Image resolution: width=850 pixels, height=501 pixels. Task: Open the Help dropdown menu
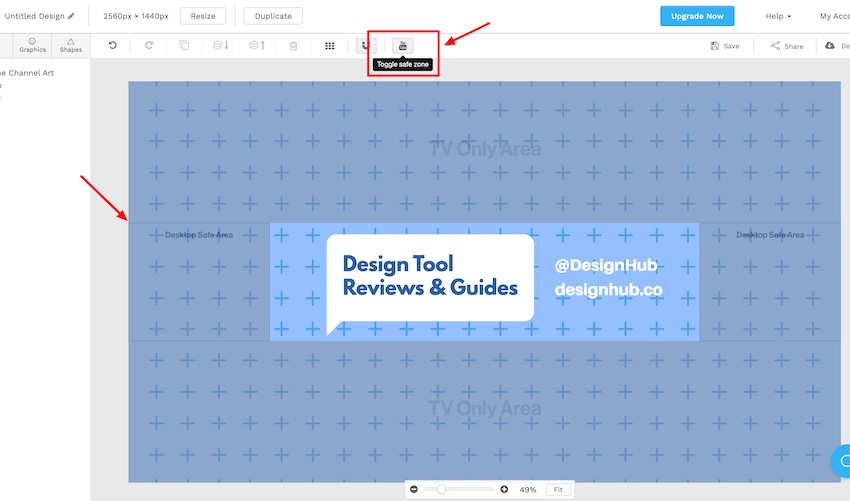pos(778,16)
